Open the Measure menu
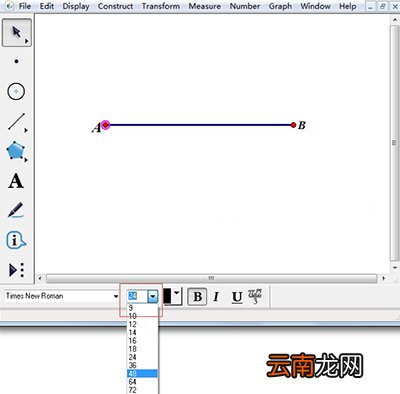Screen dimensions: 400x394 pyautogui.click(x=205, y=6)
